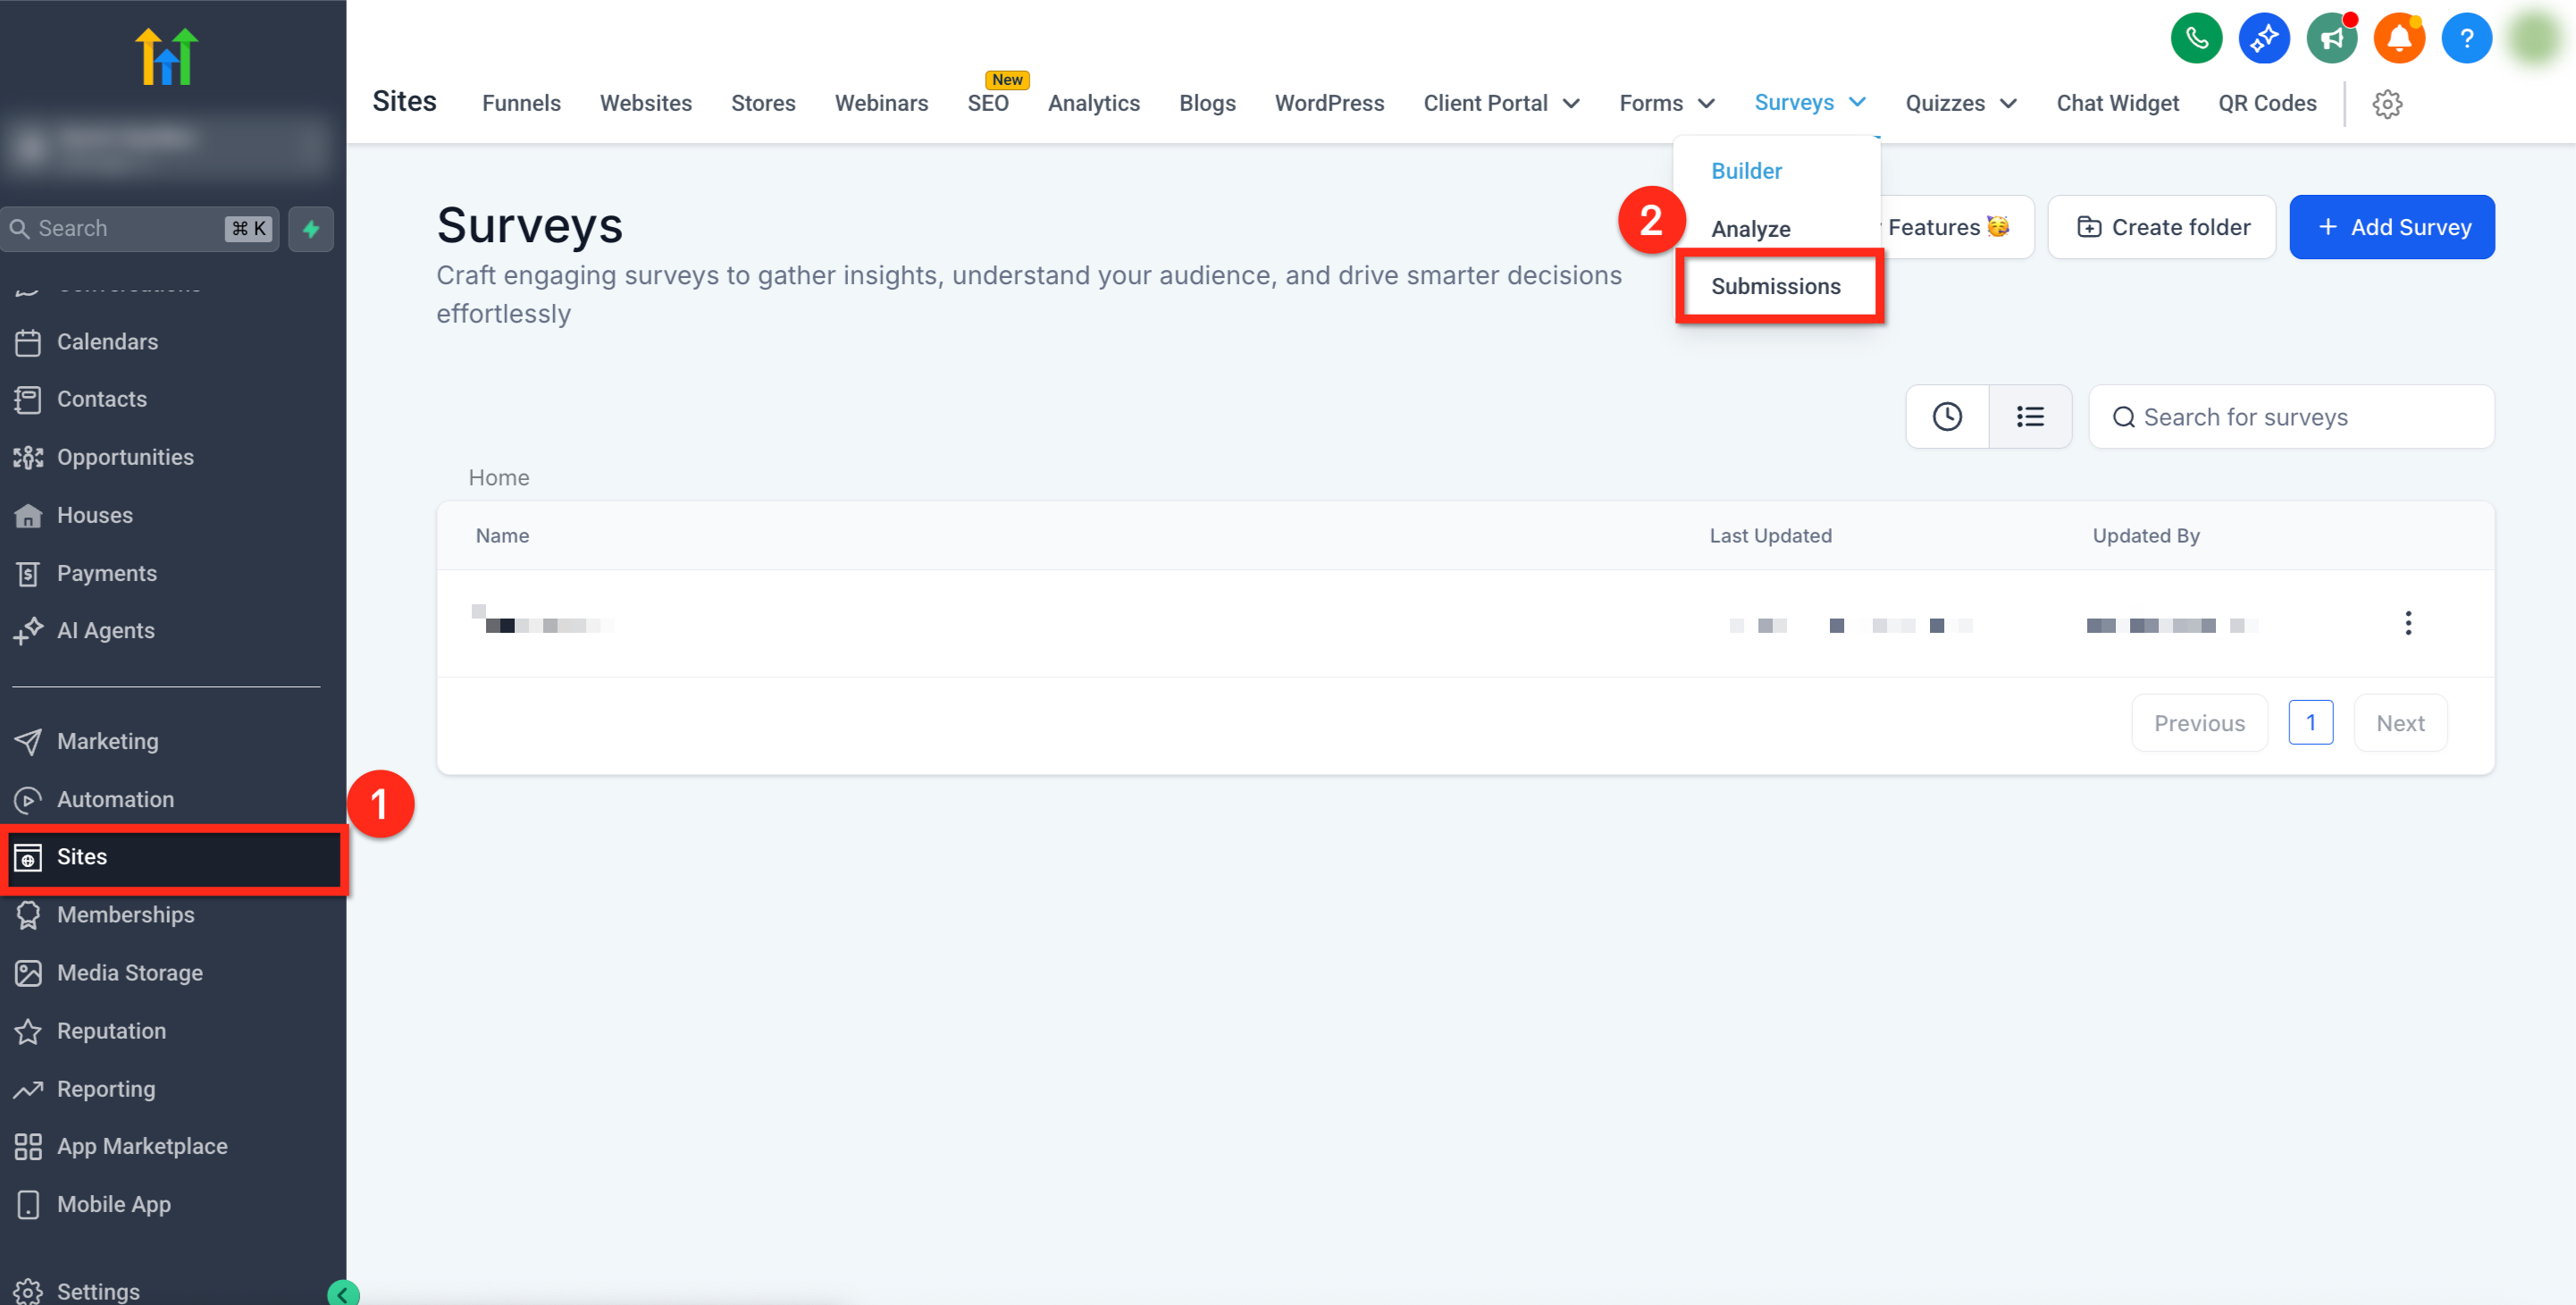Click the Add Survey button

point(2392,227)
